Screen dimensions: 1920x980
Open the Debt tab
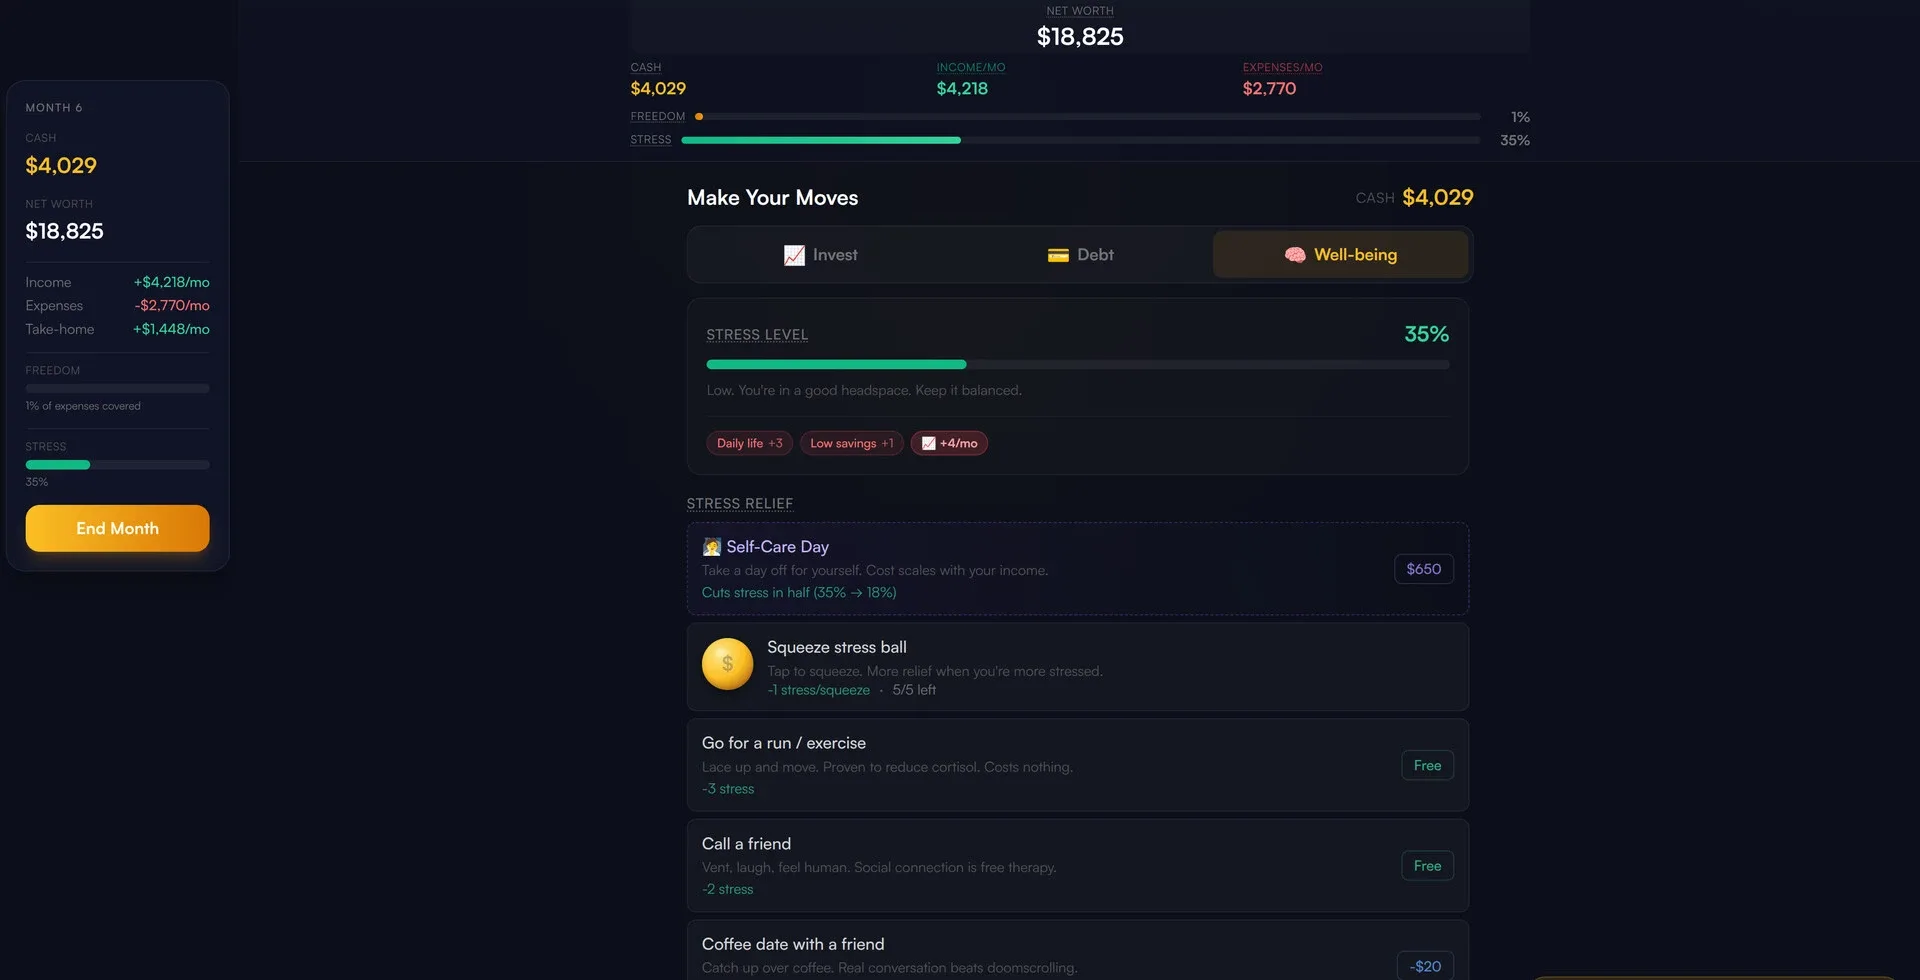pos(1080,255)
